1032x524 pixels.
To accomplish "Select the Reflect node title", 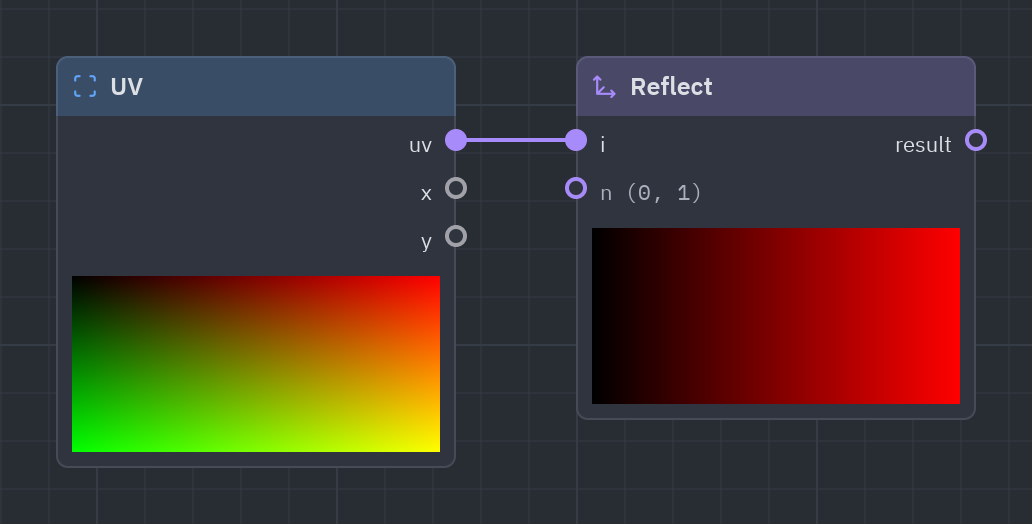I will [671, 86].
